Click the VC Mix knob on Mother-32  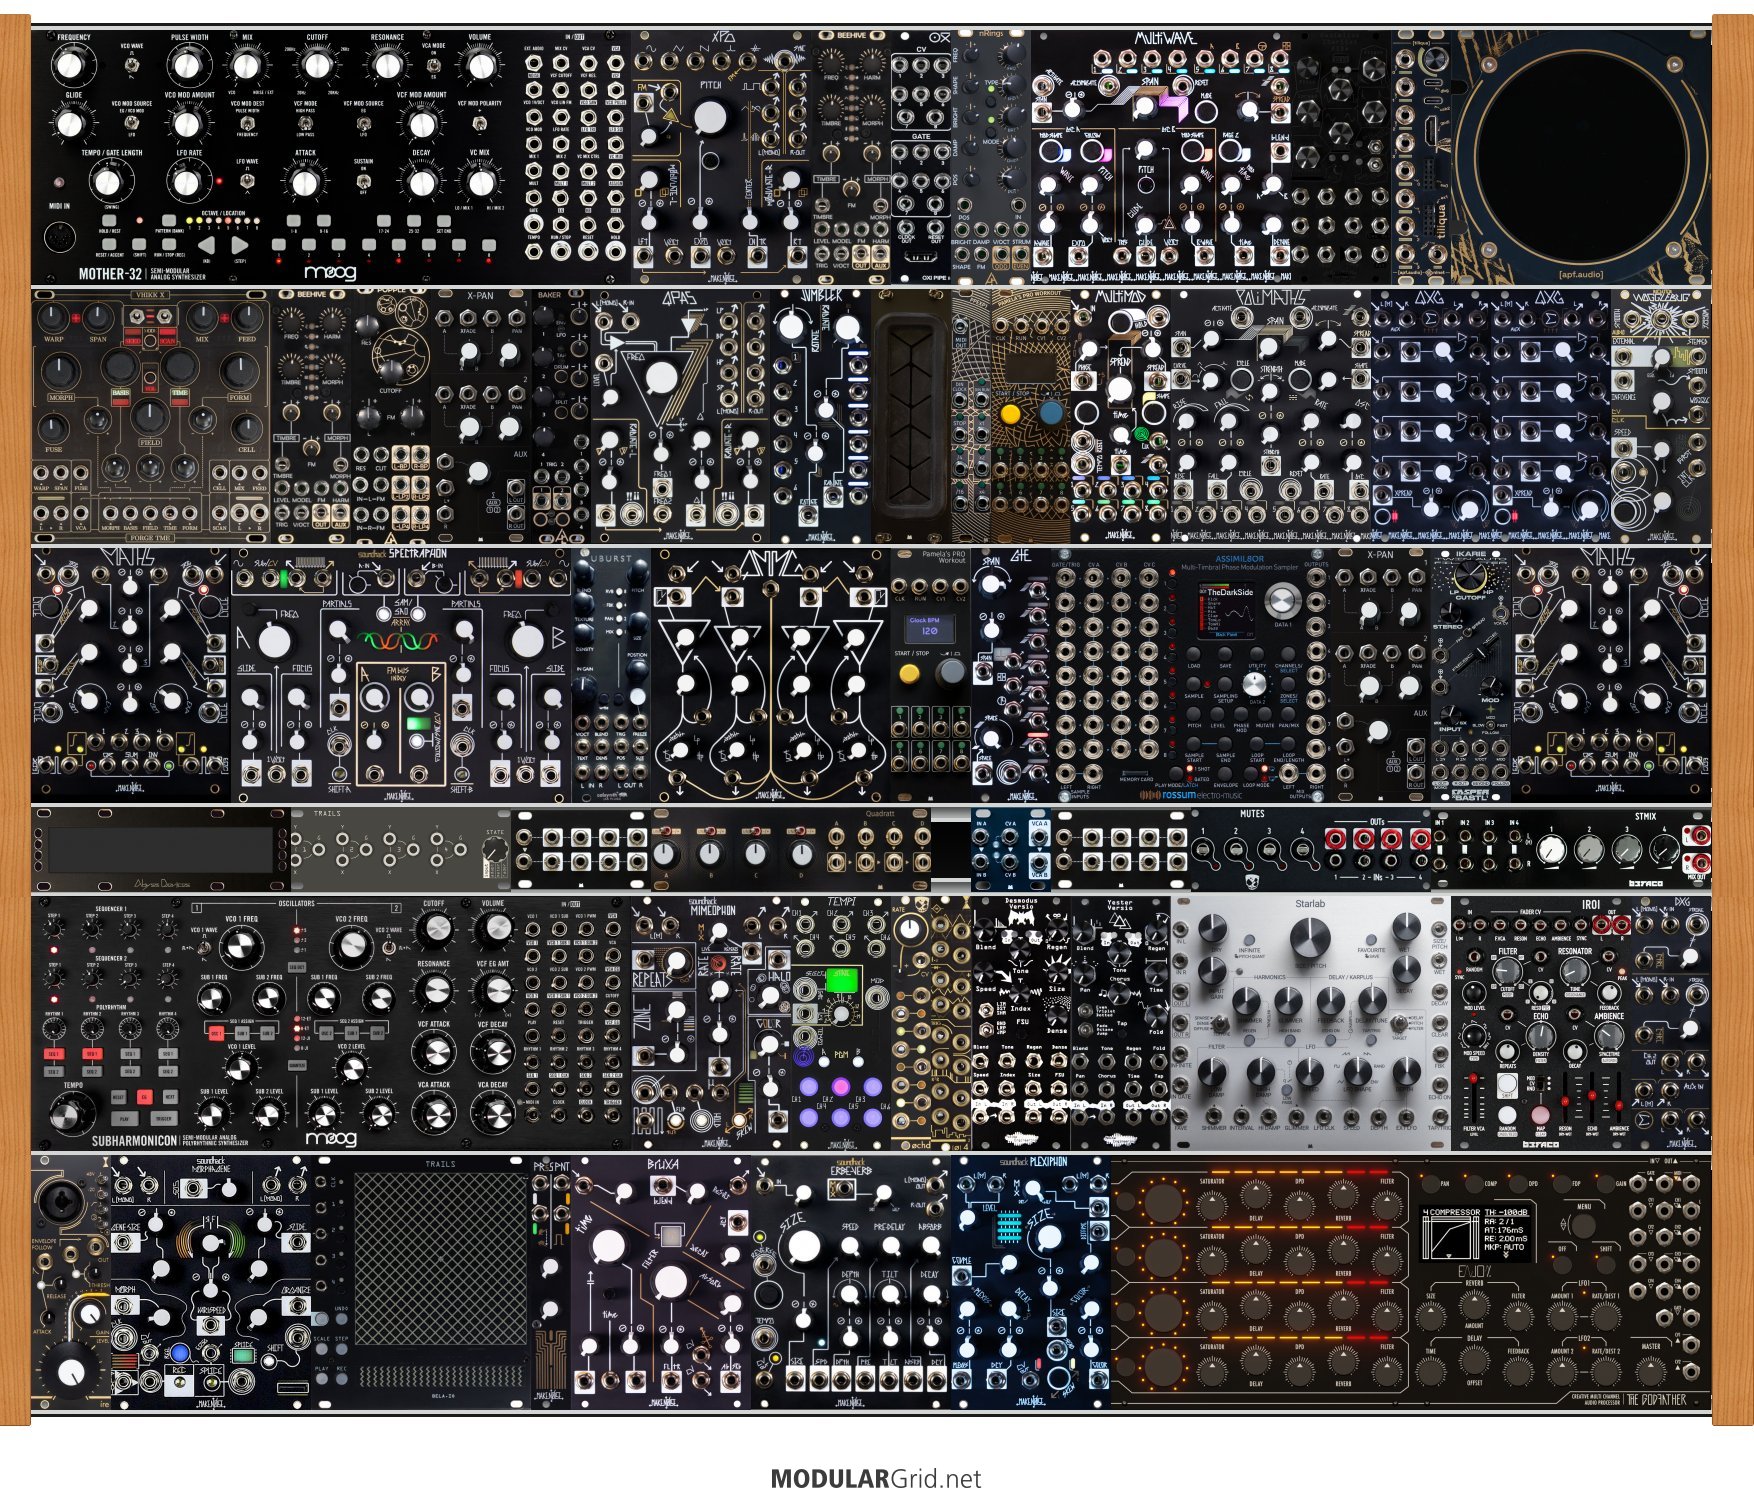coord(480,182)
